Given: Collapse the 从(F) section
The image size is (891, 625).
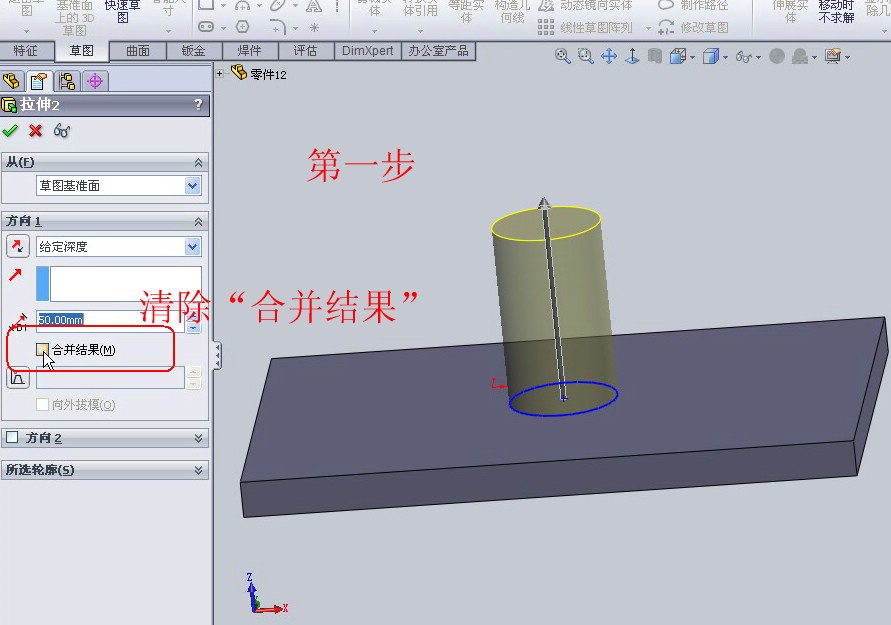Looking at the screenshot, I should [x=198, y=162].
